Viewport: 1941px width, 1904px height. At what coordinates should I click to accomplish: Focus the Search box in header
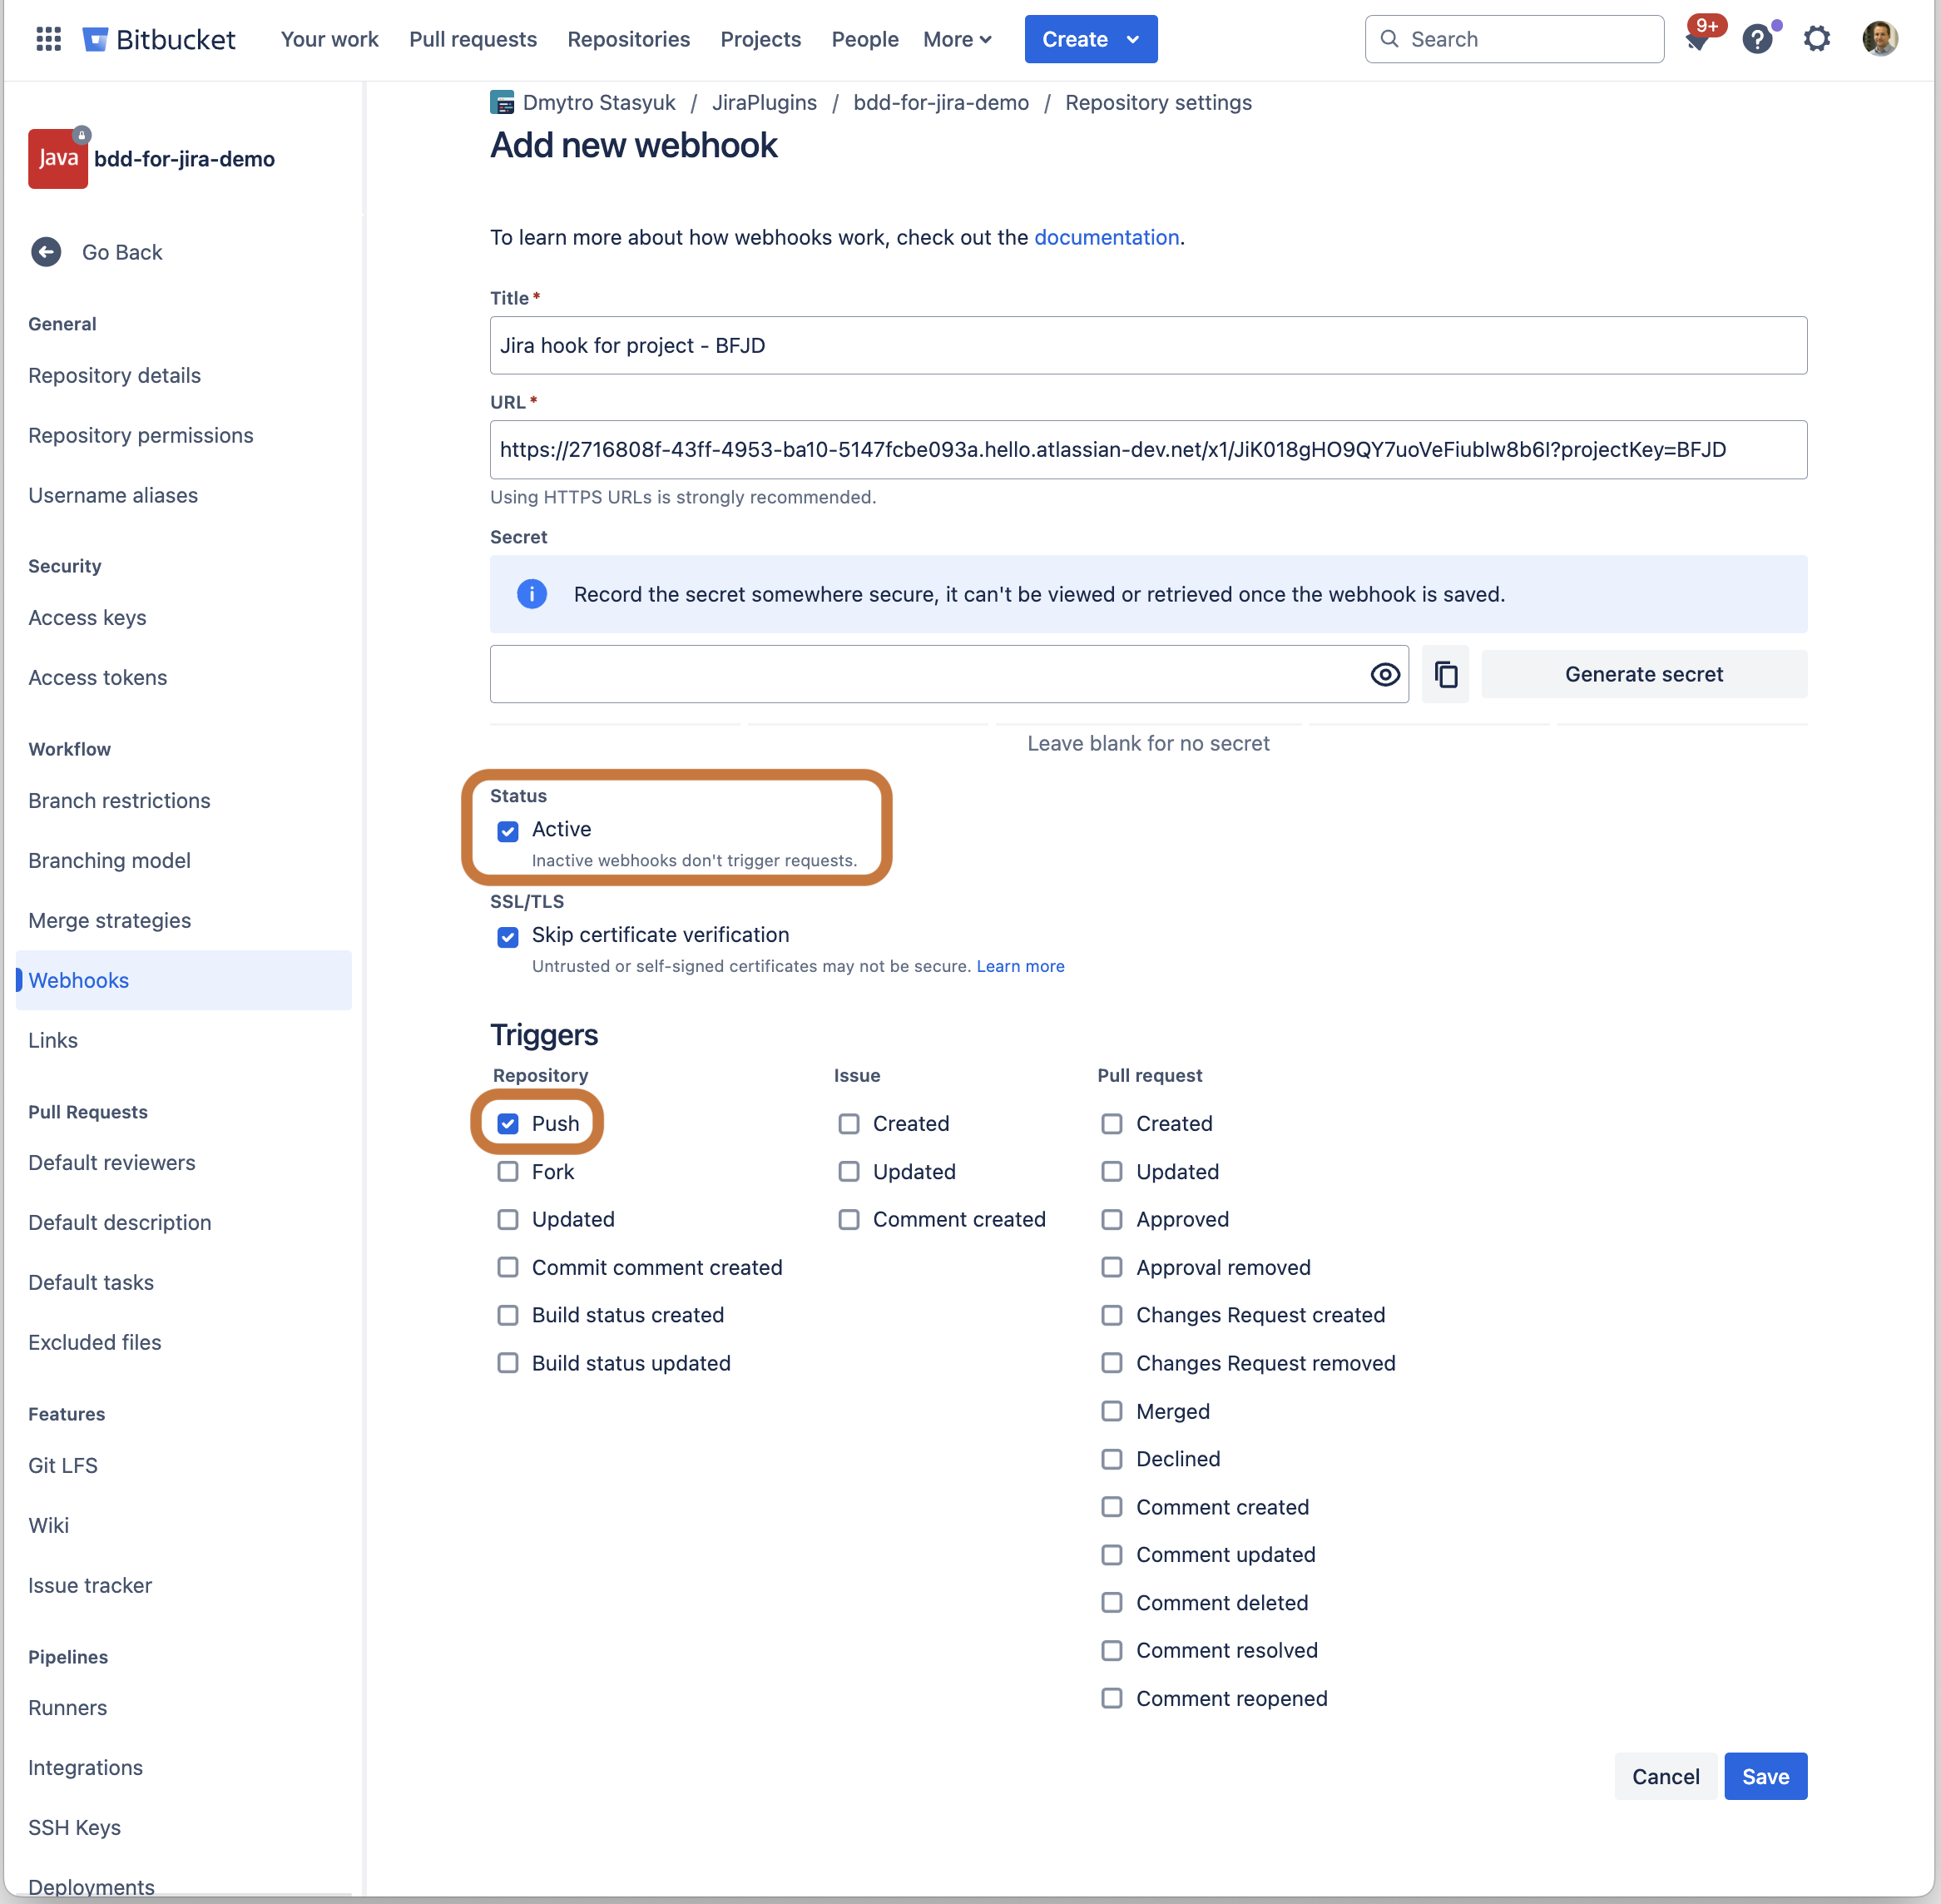1514,39
